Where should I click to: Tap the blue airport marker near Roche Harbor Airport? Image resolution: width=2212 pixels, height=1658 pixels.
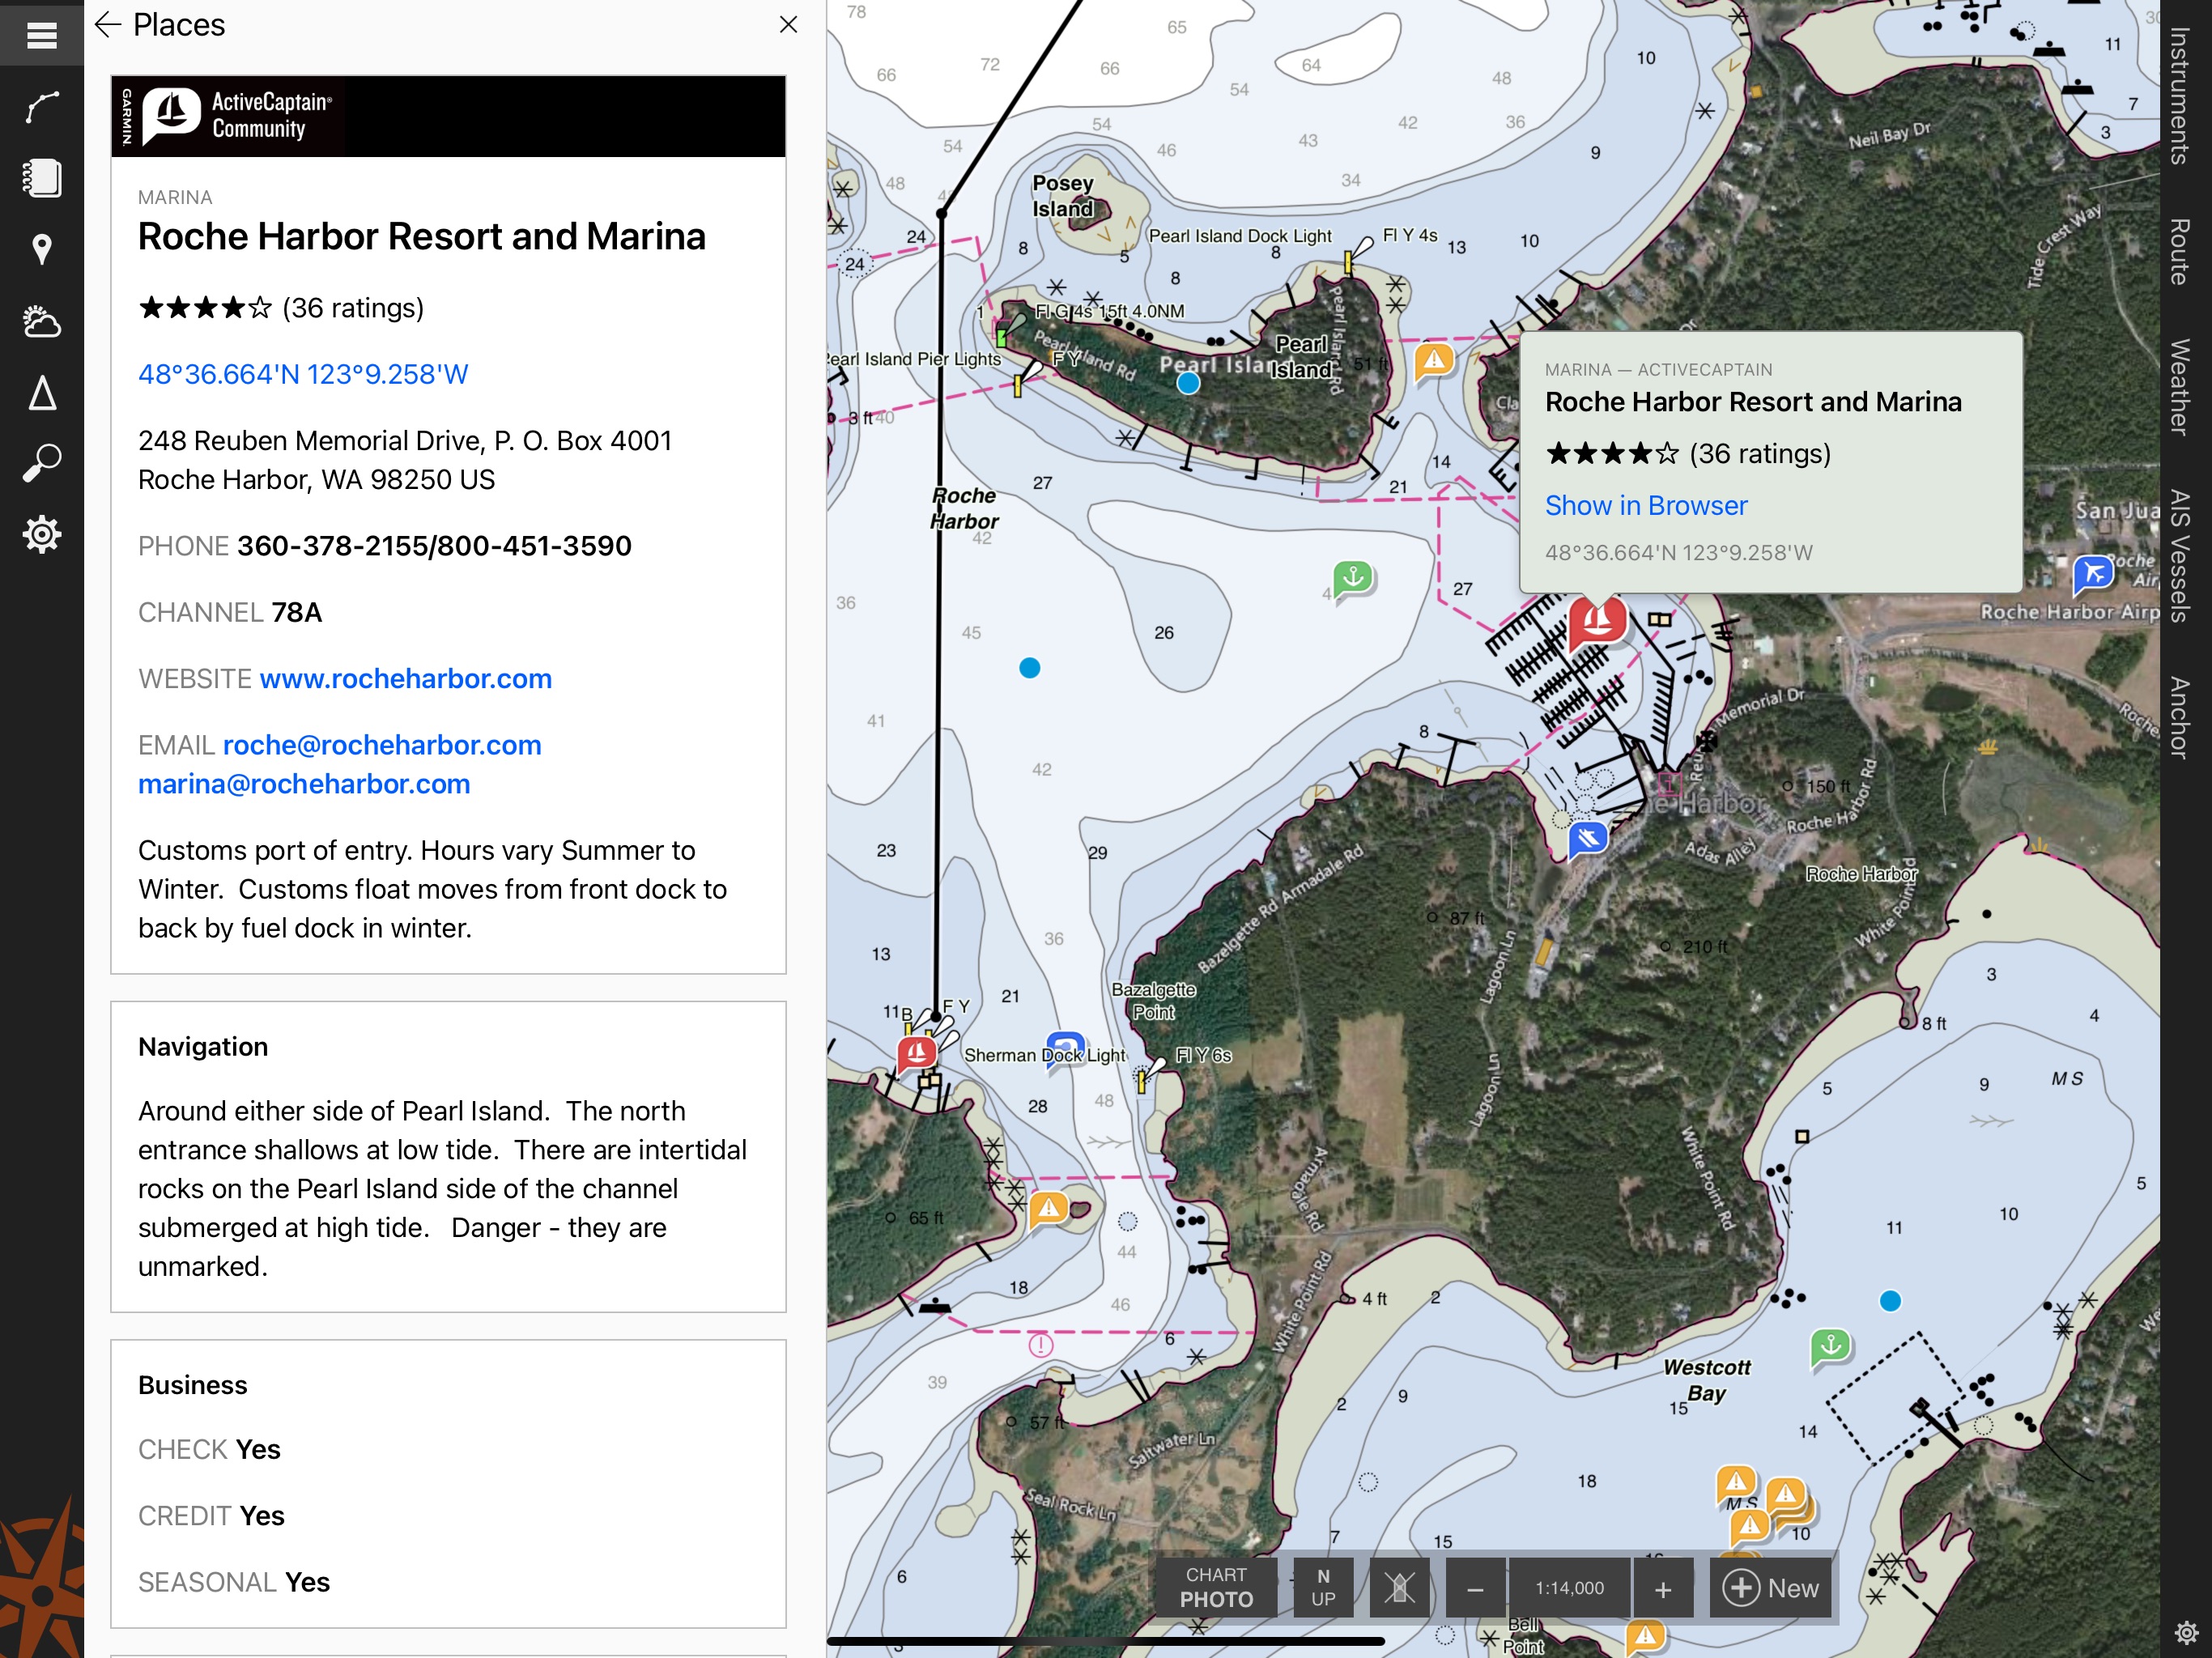tap(2093, 574)
